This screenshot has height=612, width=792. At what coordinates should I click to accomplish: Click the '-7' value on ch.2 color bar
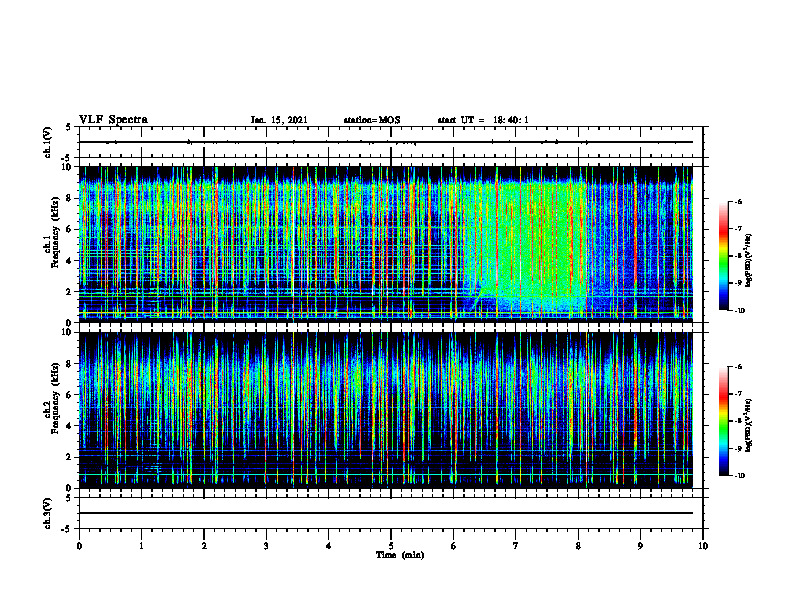tap(738, 394)
